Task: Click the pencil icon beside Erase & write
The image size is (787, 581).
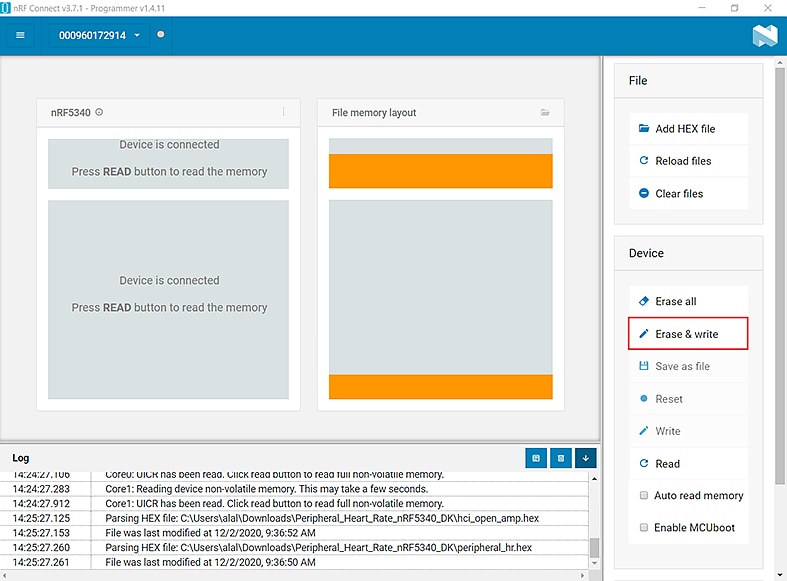Action: 643,334
